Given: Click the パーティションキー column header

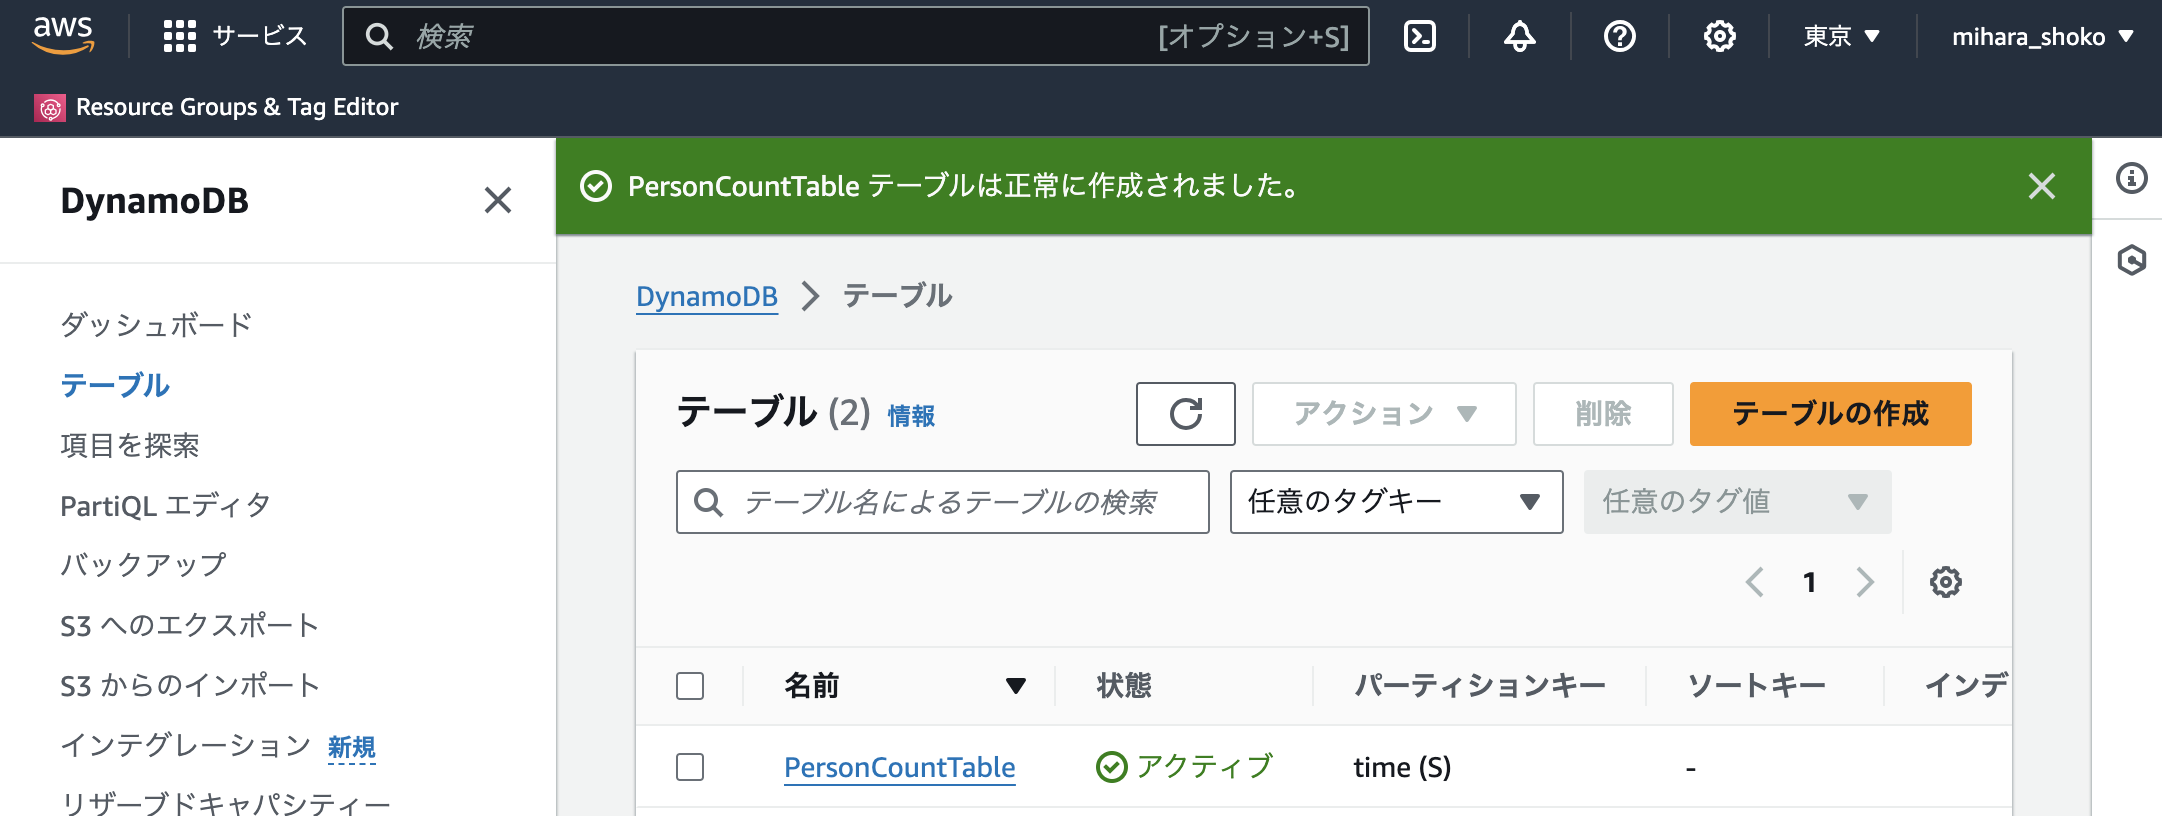Looking at the screenshot, I should point(1480,686).
